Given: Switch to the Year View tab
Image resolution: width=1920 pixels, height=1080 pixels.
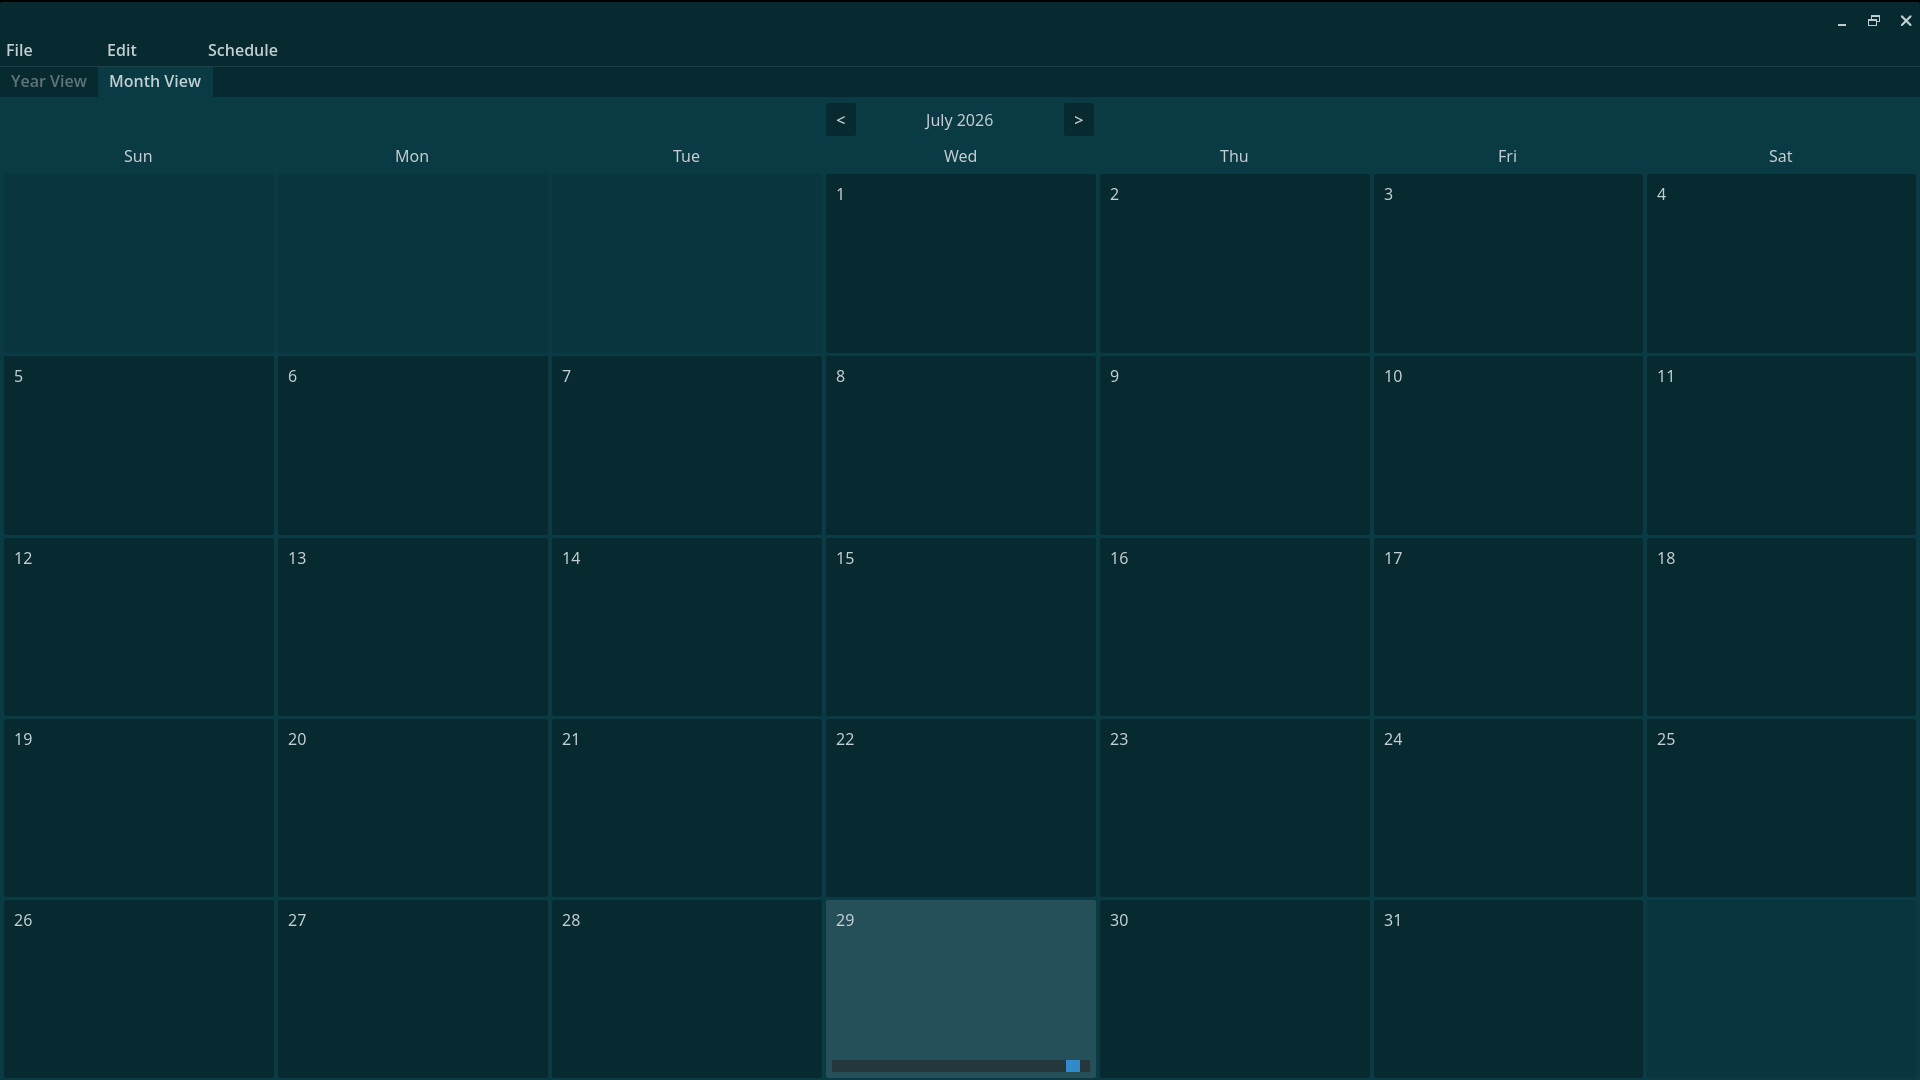Looking at the screenshot, I should coord(49,81).
